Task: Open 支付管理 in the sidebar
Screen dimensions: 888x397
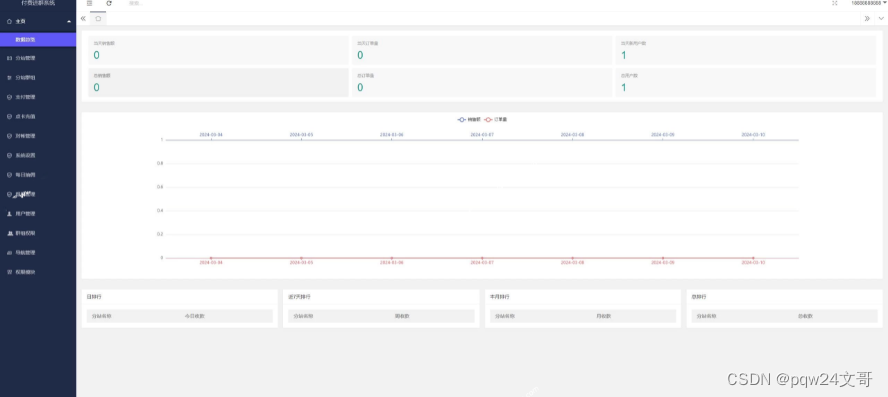Action: [x=38, y=97]
